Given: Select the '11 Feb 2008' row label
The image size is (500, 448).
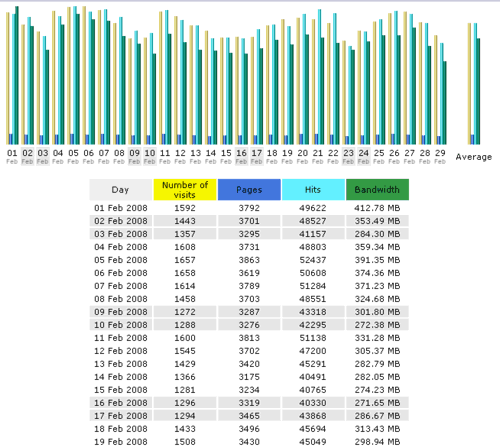Looking at the screenshot, I should point(121,338).
